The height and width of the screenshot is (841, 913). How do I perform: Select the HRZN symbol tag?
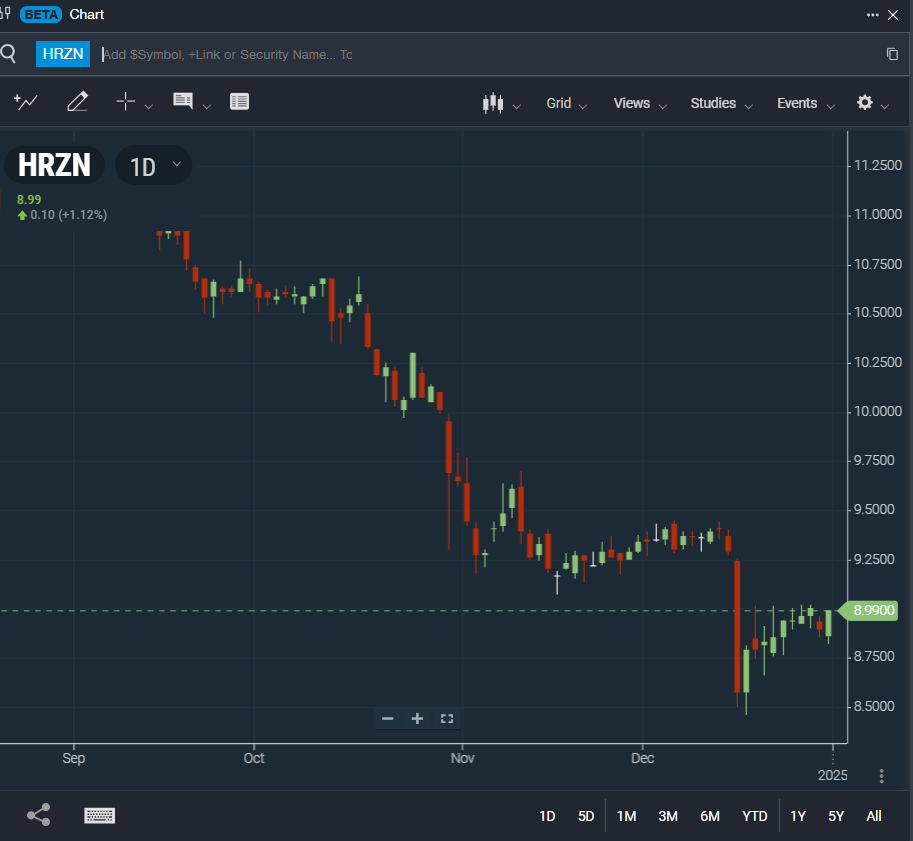pyautogui.click(x=63, y=54)
